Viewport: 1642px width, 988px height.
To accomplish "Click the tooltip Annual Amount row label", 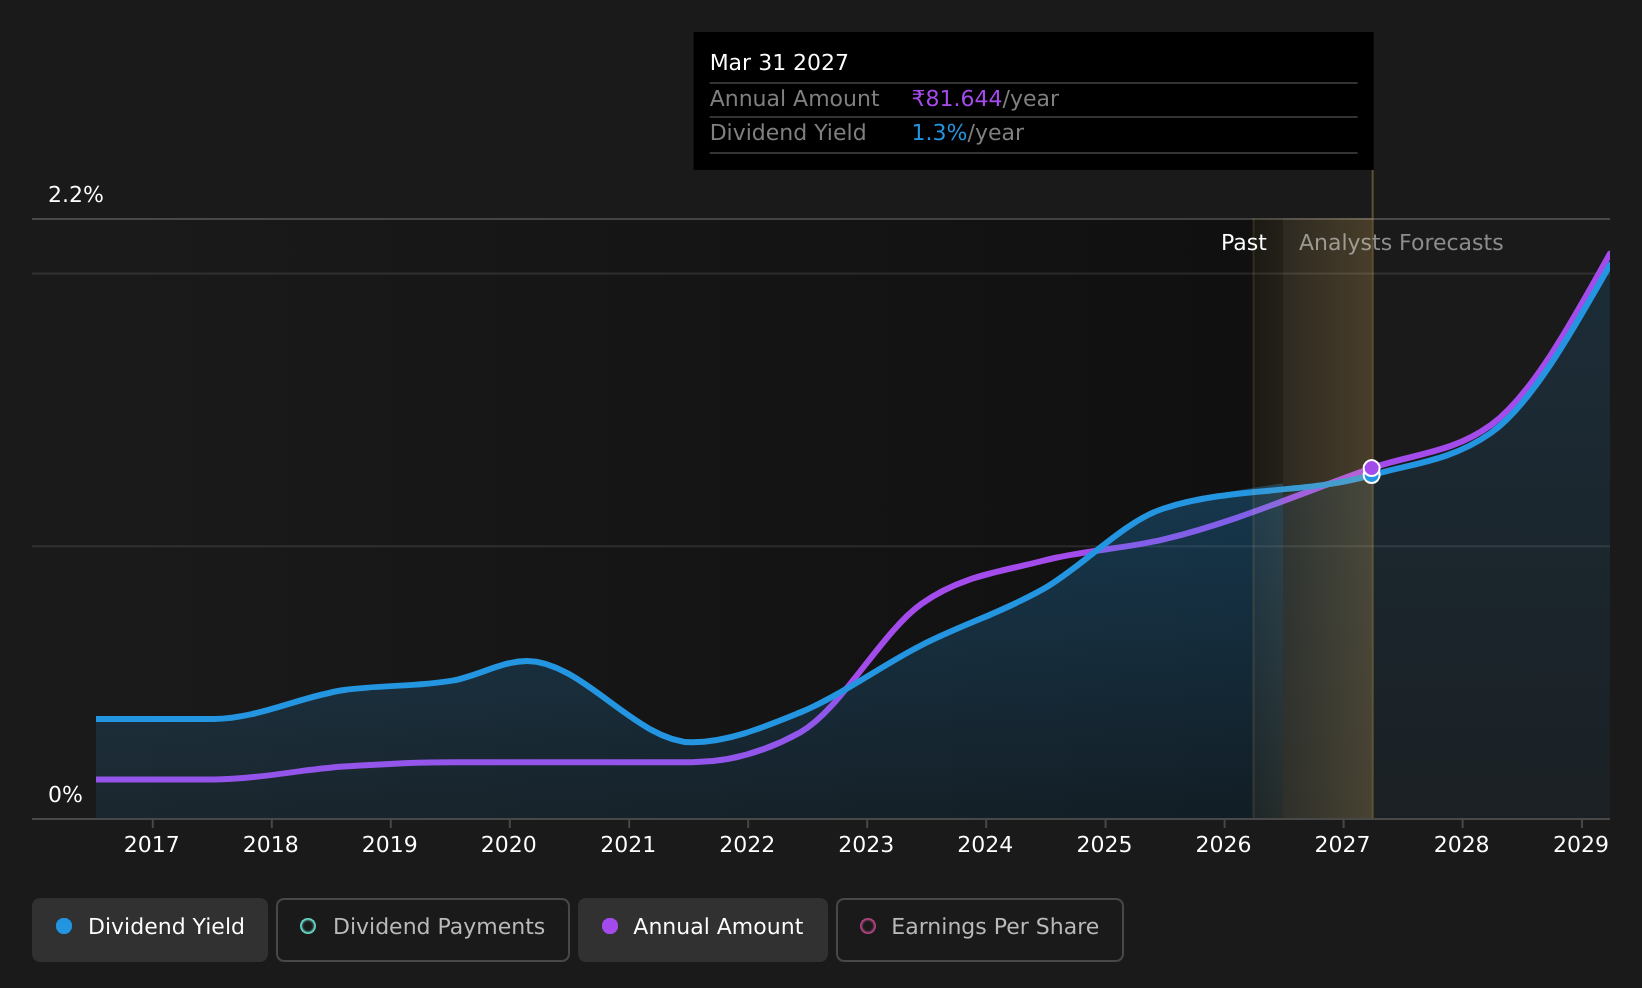I will [794, 99].
